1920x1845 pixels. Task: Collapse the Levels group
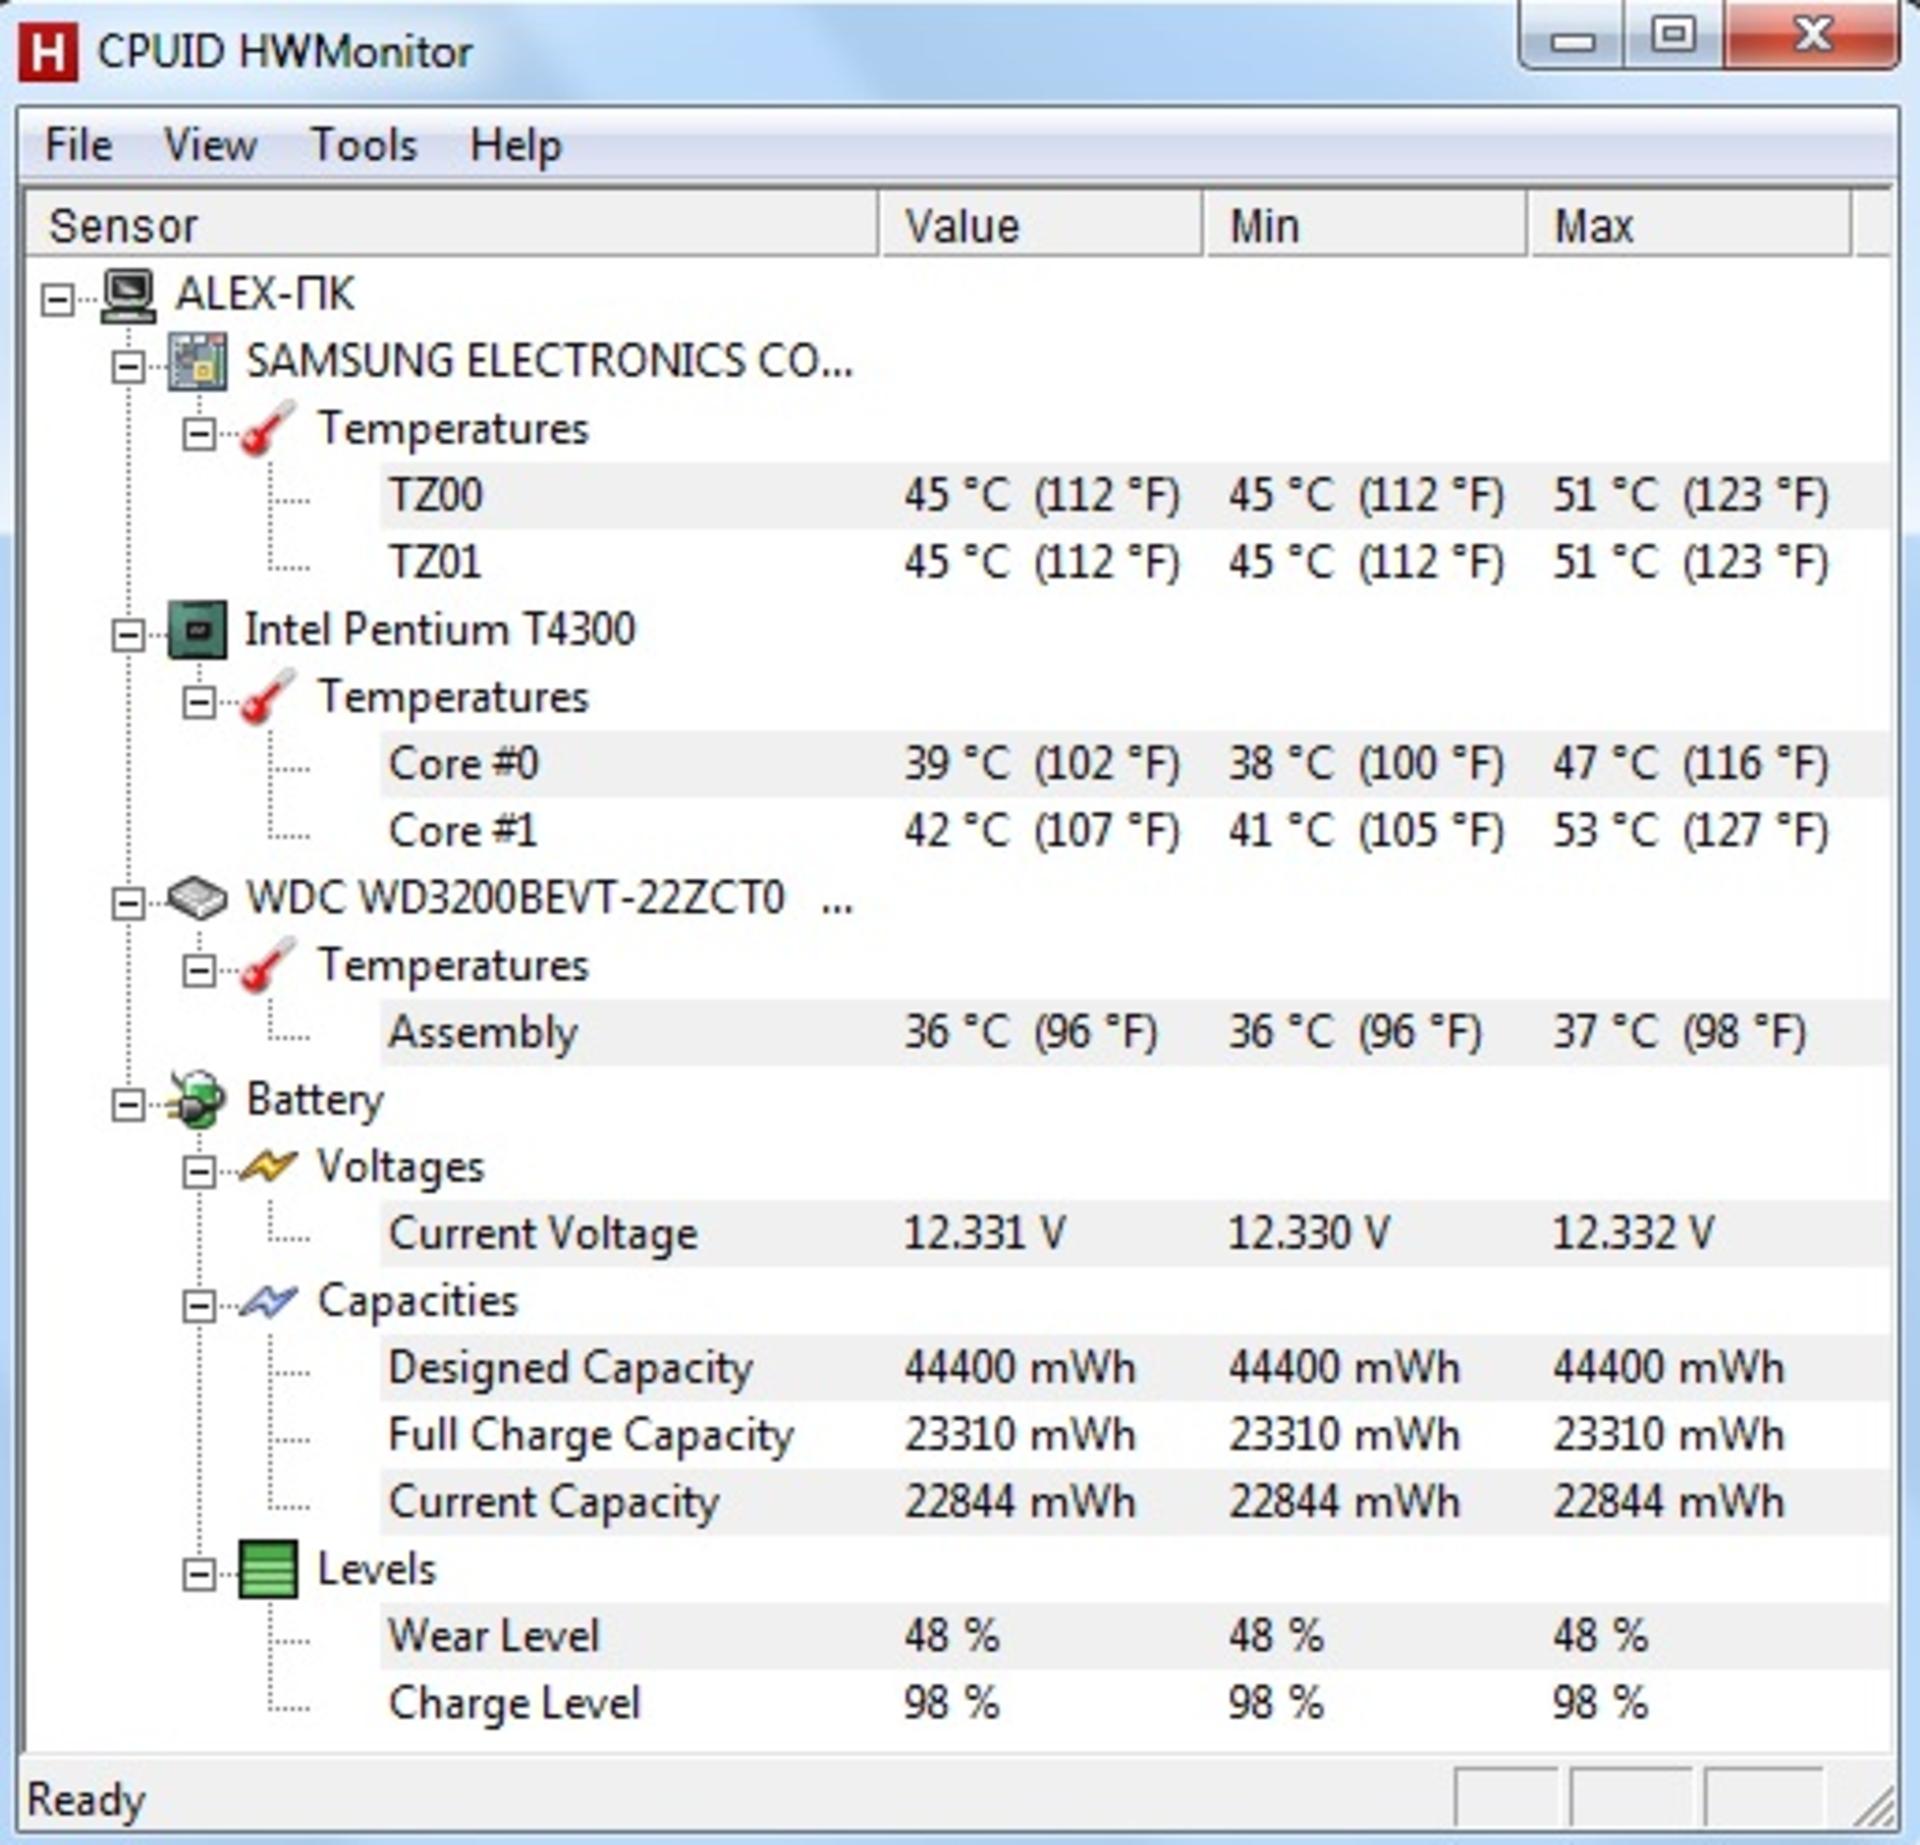click(x=199, y=1575)
